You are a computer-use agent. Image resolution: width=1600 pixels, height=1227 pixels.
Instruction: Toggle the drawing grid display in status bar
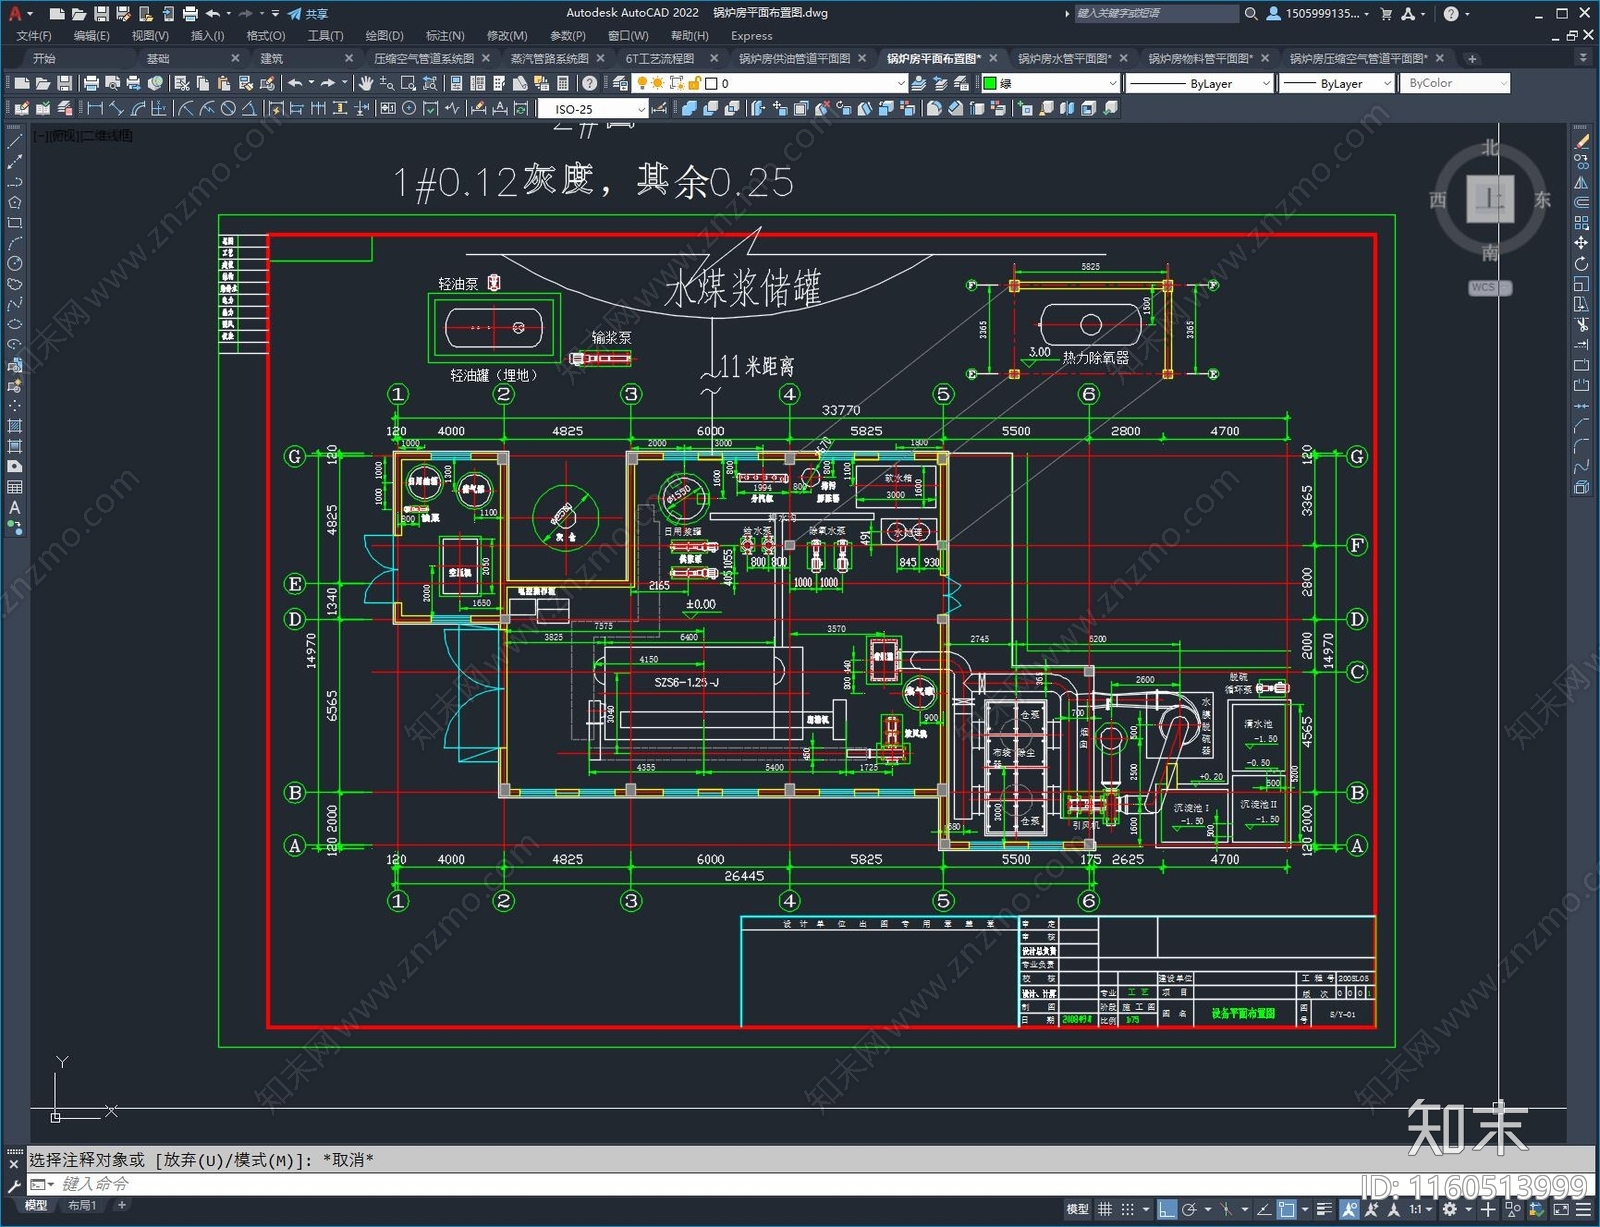point(1105,1209)
